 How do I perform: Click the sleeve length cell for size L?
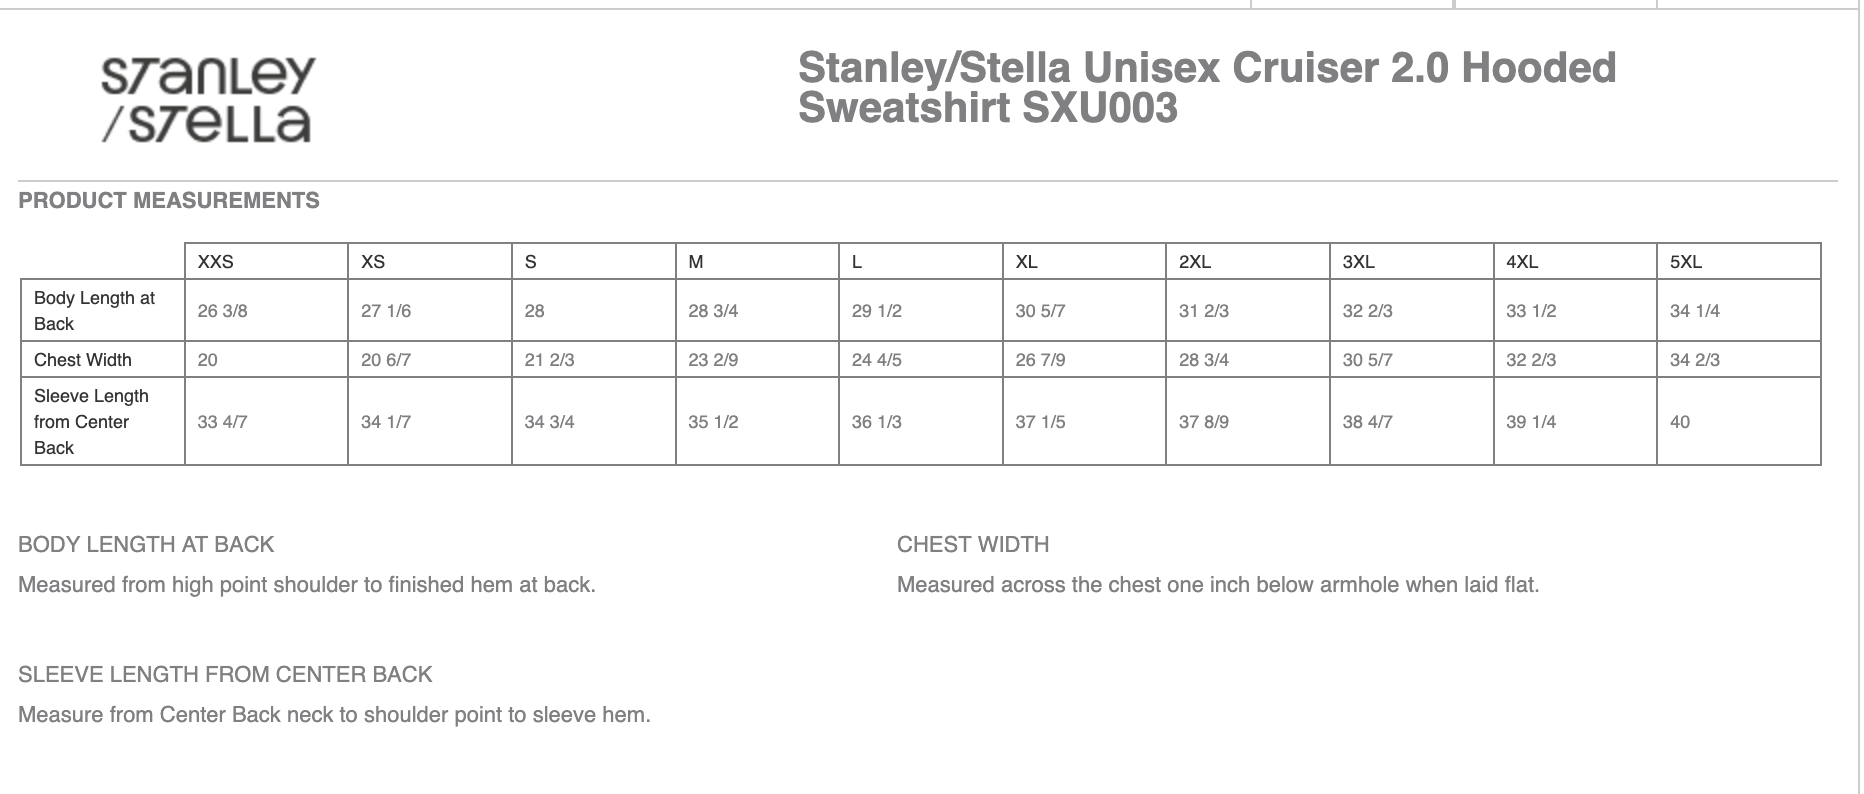point(877,422)
